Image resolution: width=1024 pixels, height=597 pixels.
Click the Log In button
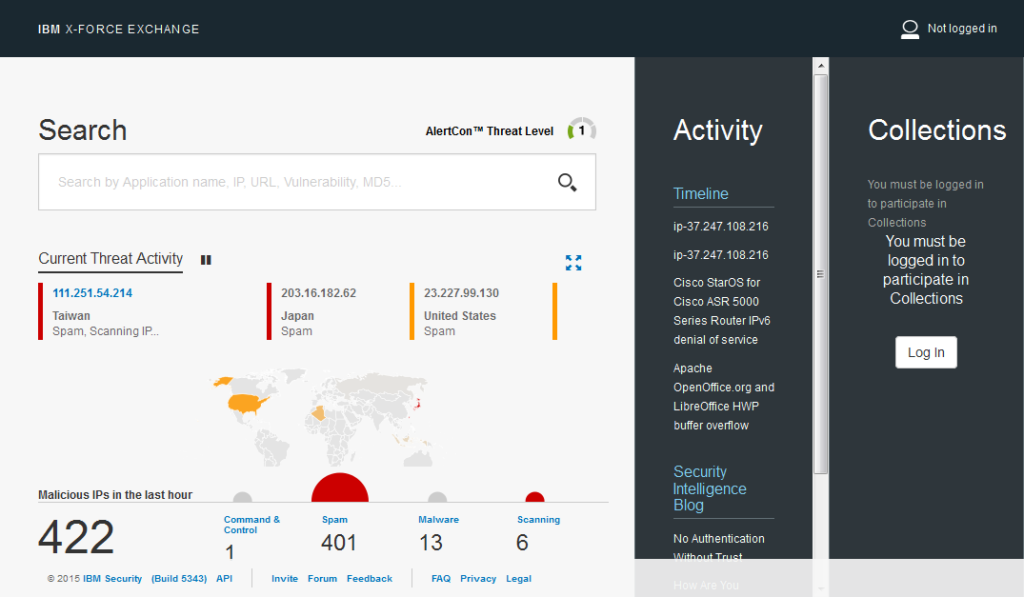click(x=925, y=352)
